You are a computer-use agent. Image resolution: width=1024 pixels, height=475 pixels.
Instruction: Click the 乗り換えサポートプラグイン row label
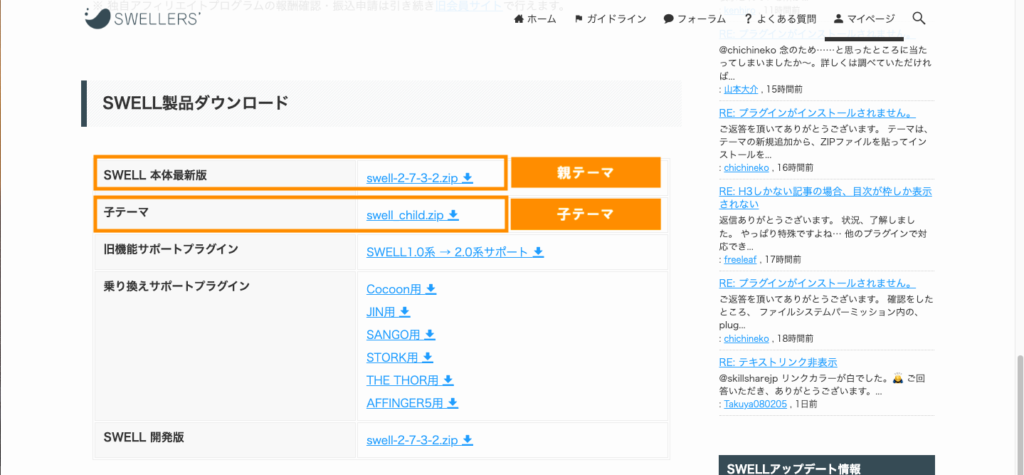176,286
